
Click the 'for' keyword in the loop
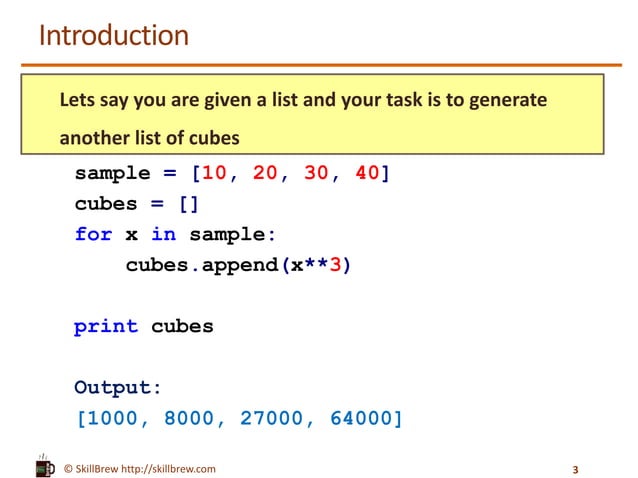(94, 234)
